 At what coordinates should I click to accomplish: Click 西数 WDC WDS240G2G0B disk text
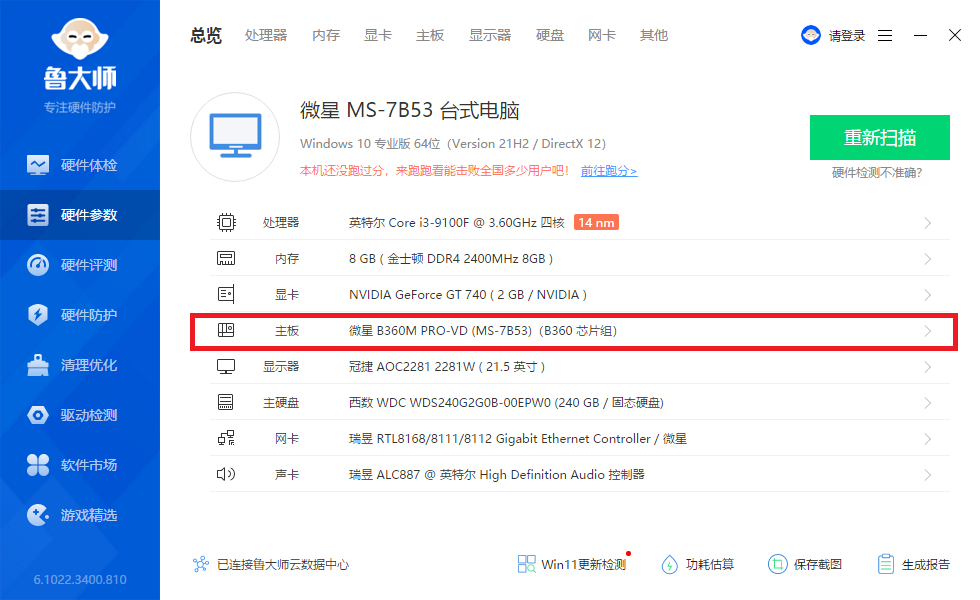coord(506,403)
